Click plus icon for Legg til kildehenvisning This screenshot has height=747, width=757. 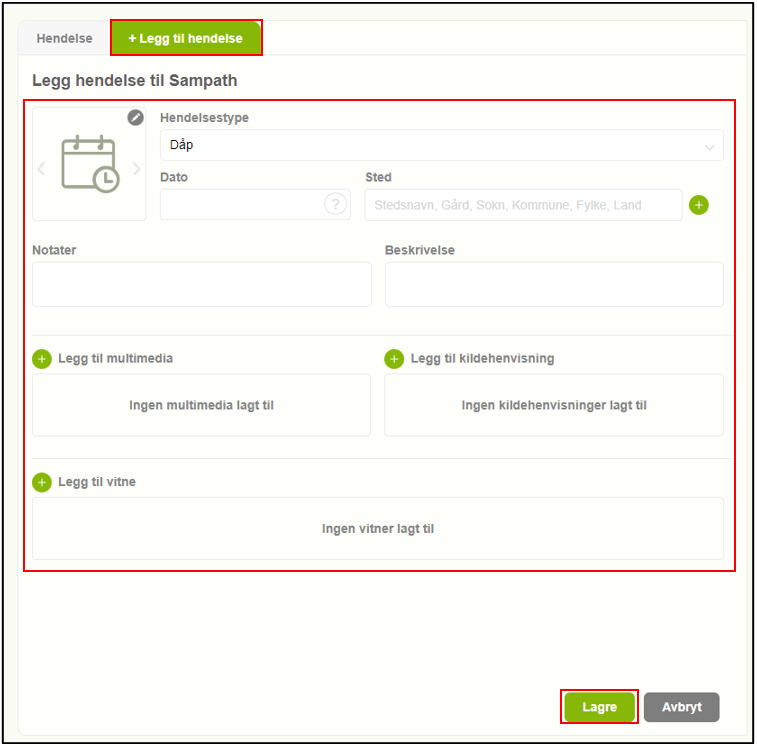click(x=394, y=359)
